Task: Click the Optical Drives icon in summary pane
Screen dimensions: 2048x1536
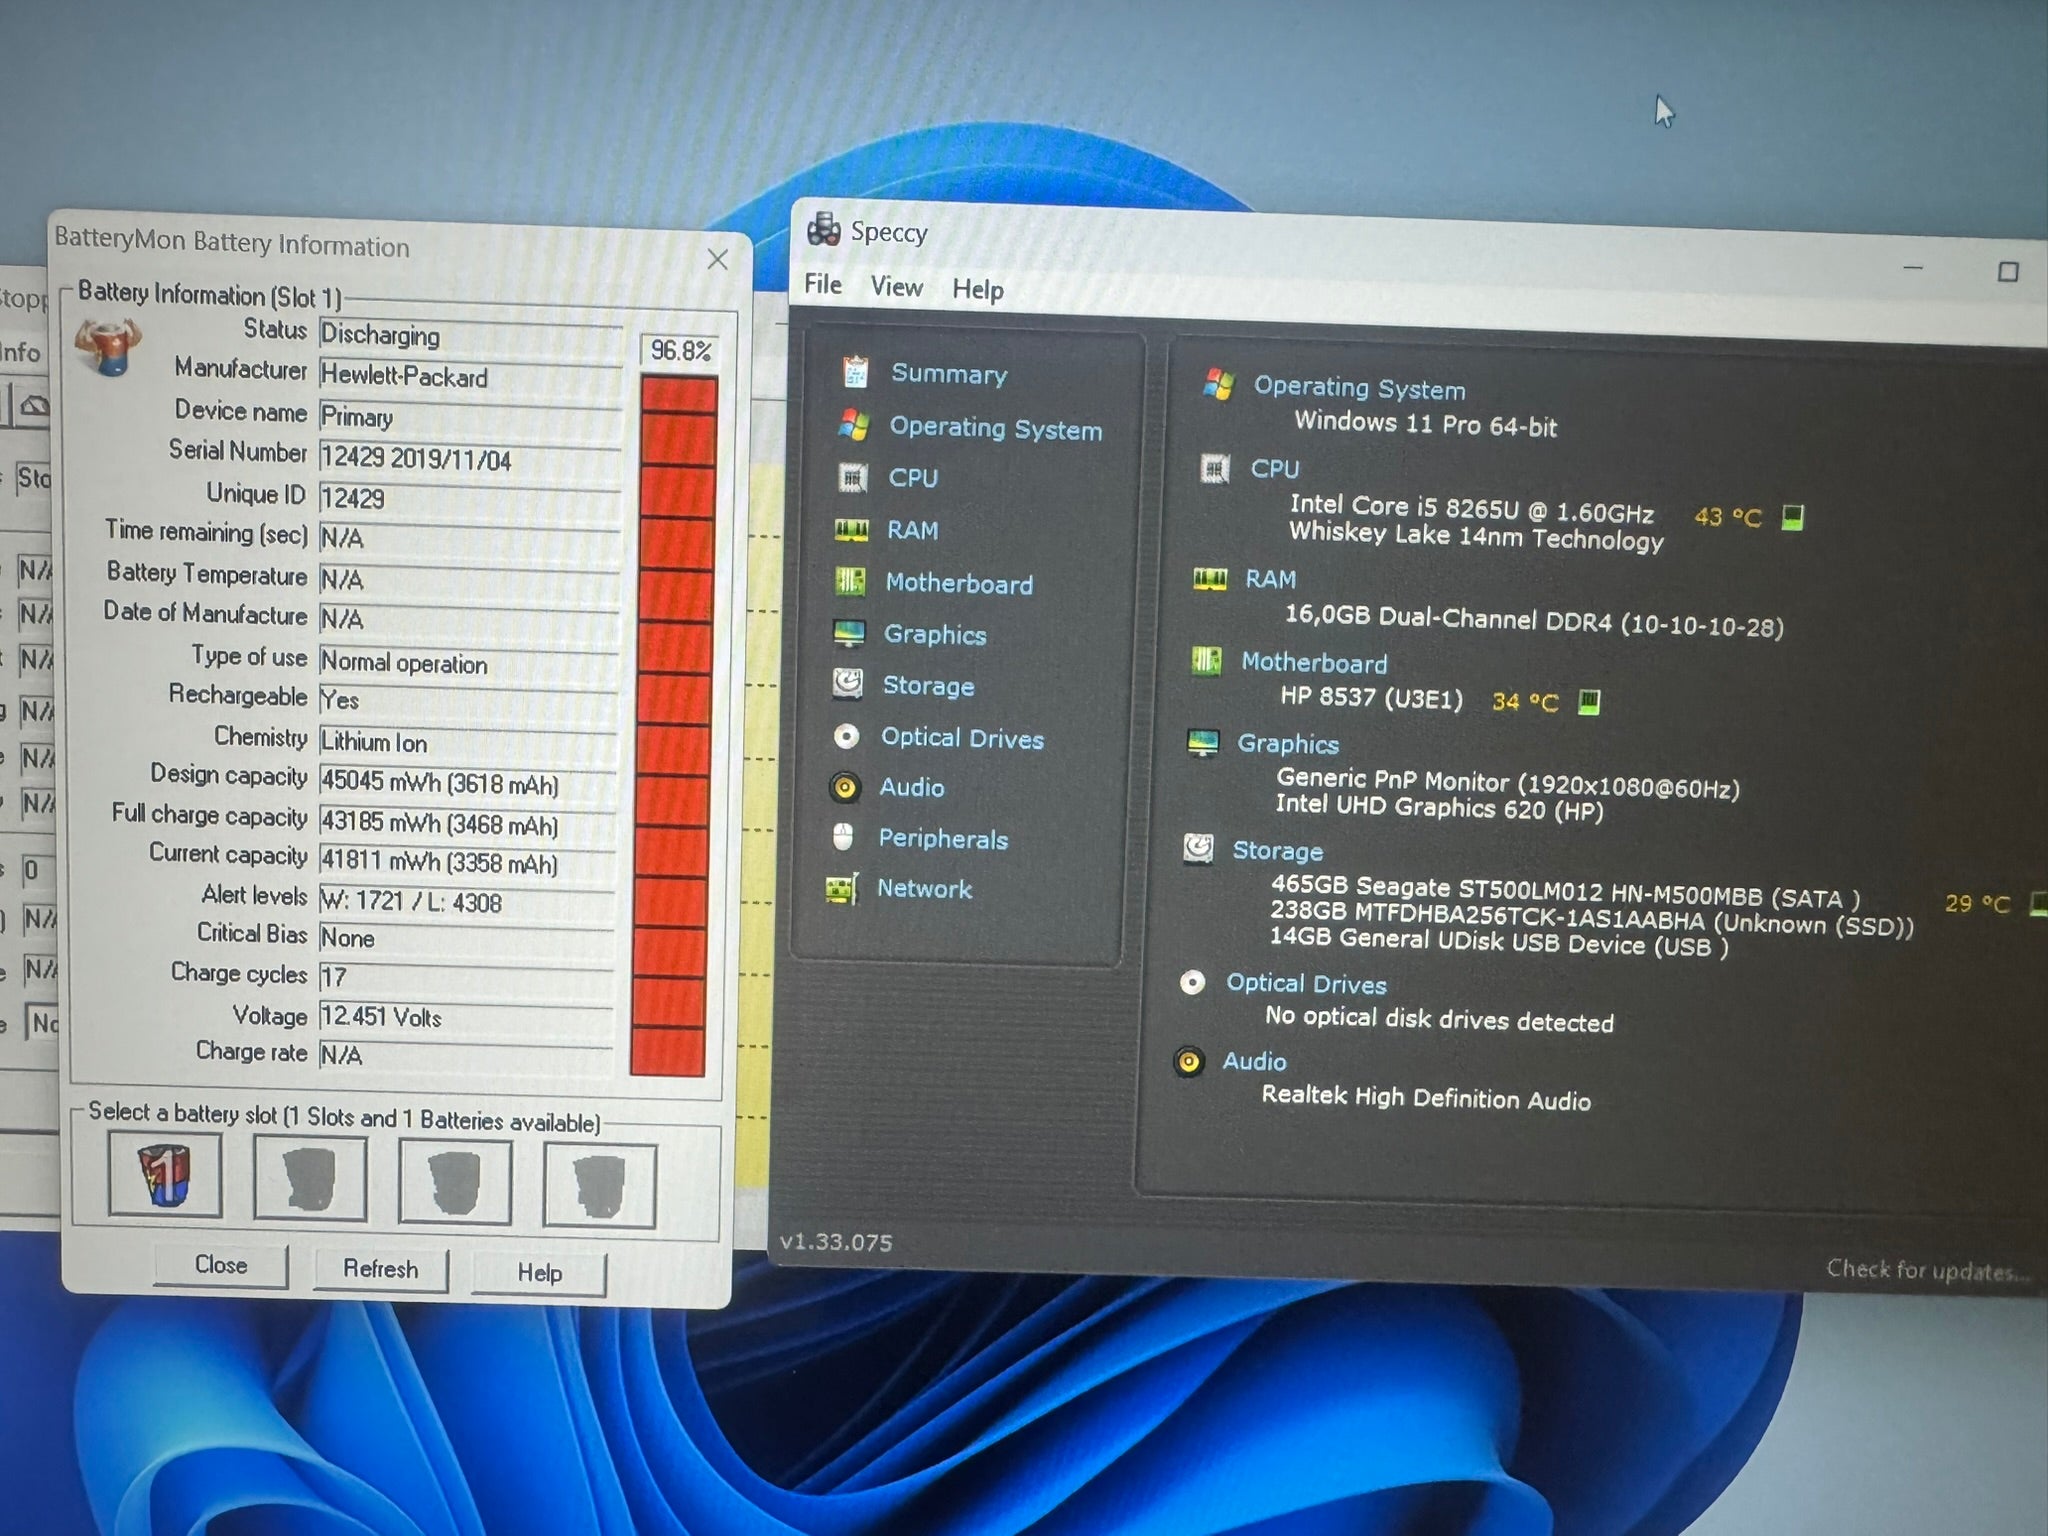Action: (x=1192, y=983)
